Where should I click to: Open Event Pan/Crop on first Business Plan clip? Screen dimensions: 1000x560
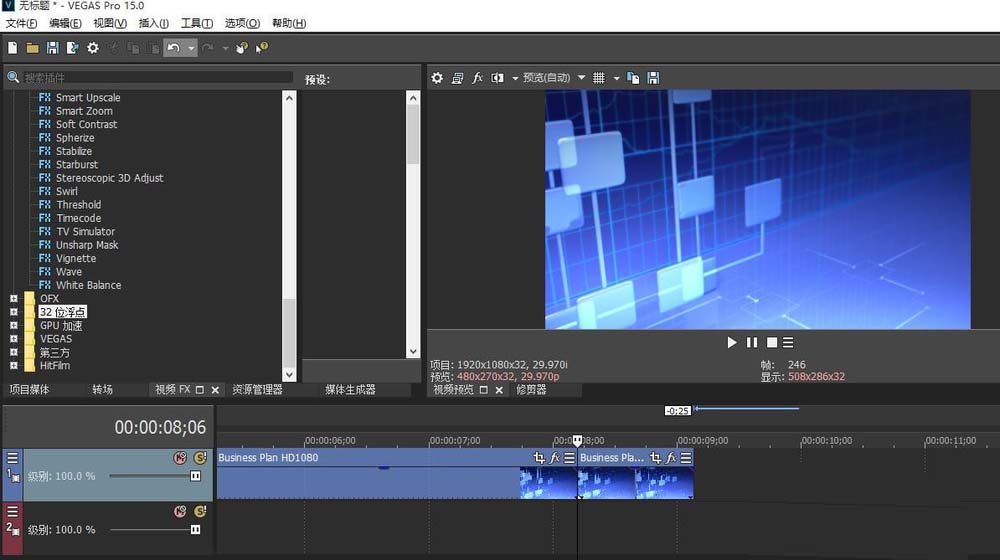click(x=540, y=457)
